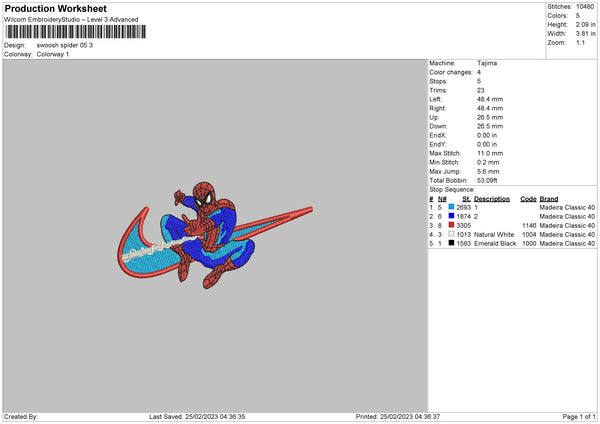This screenshot has width=600, height=424.
Task: Click the Machine value 'Tajima'
Action: (x=487, y=63)
